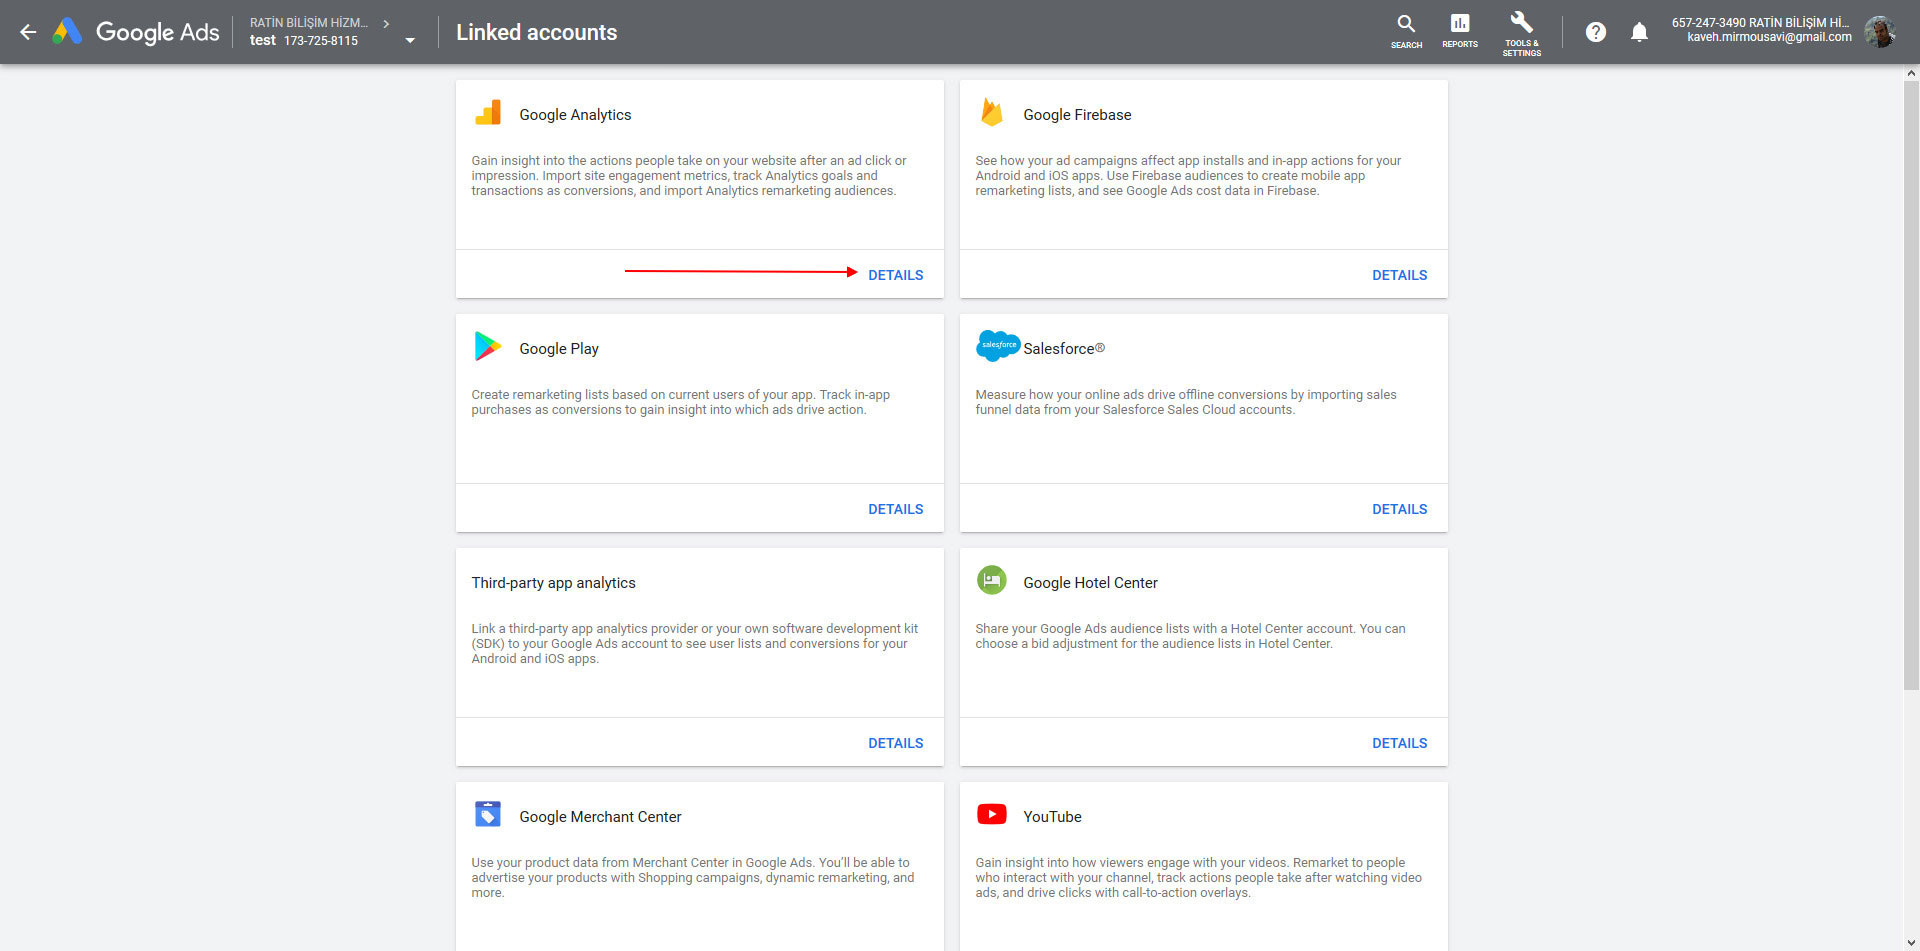This screenshot has width=1920, height=951.
Task: Click the page scrollbar up arrow
Action: (x=1911, y=73)
